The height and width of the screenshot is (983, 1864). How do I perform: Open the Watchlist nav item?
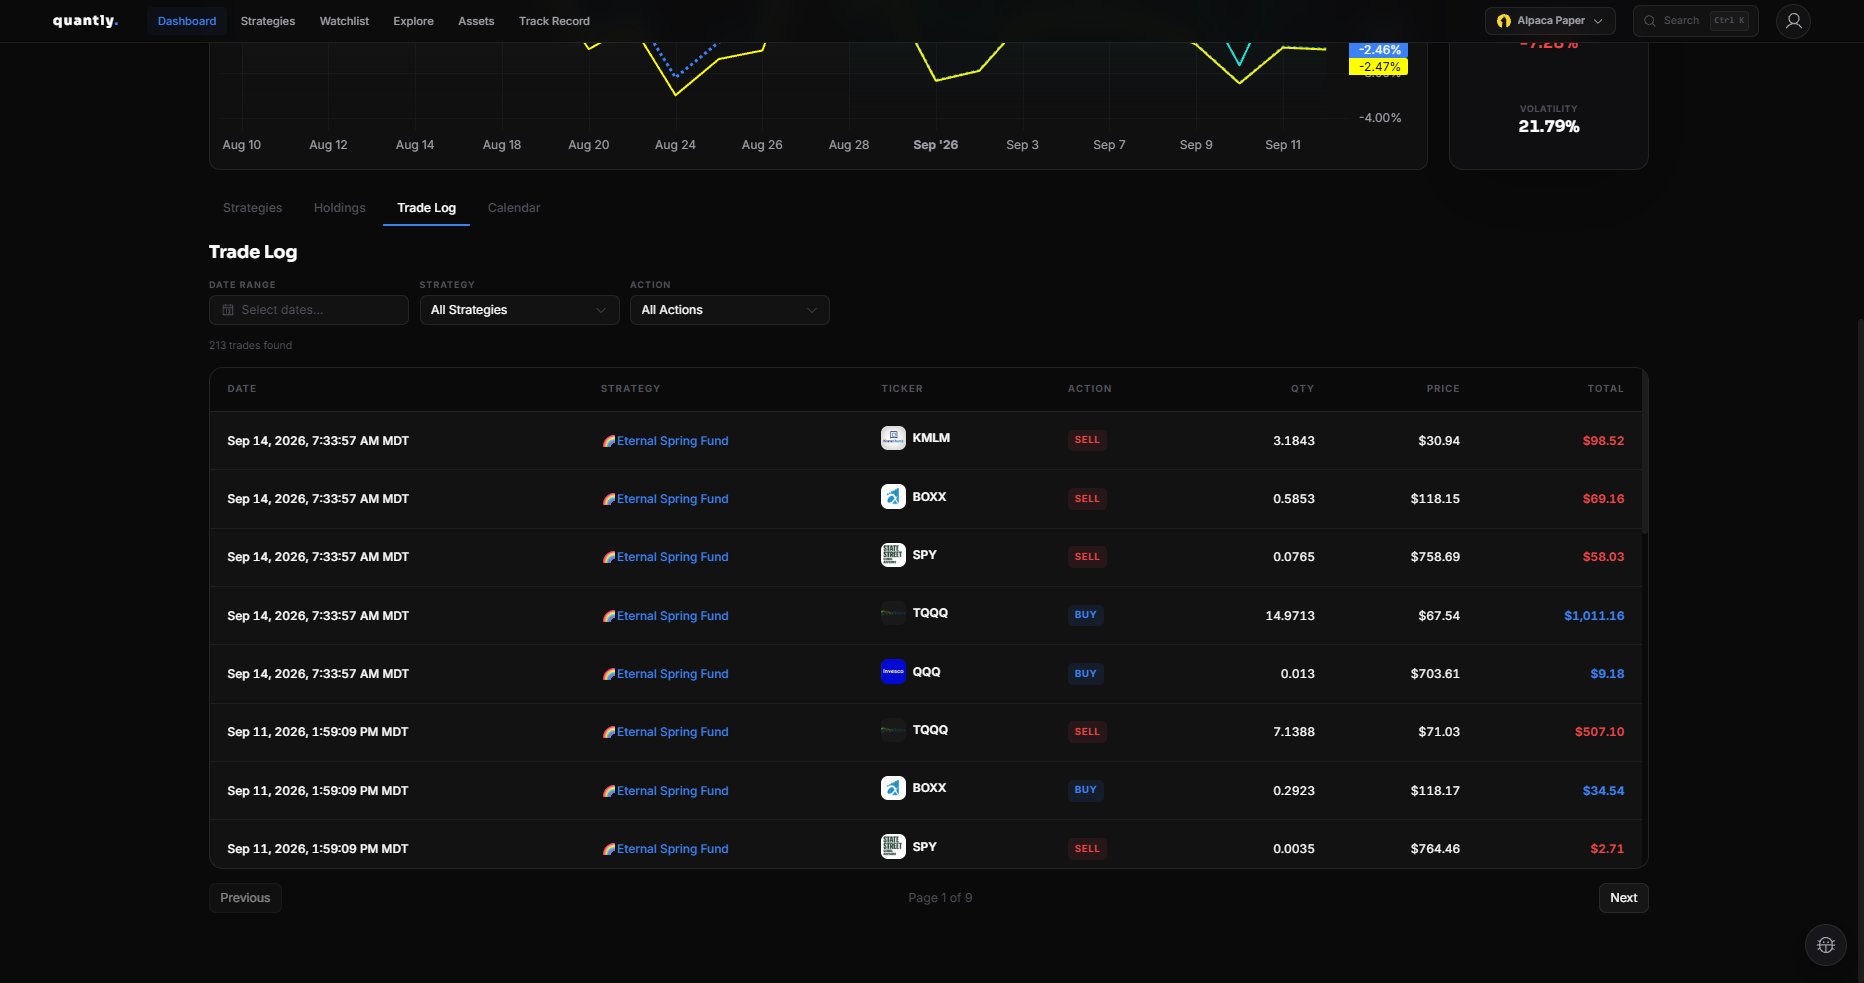344,21
